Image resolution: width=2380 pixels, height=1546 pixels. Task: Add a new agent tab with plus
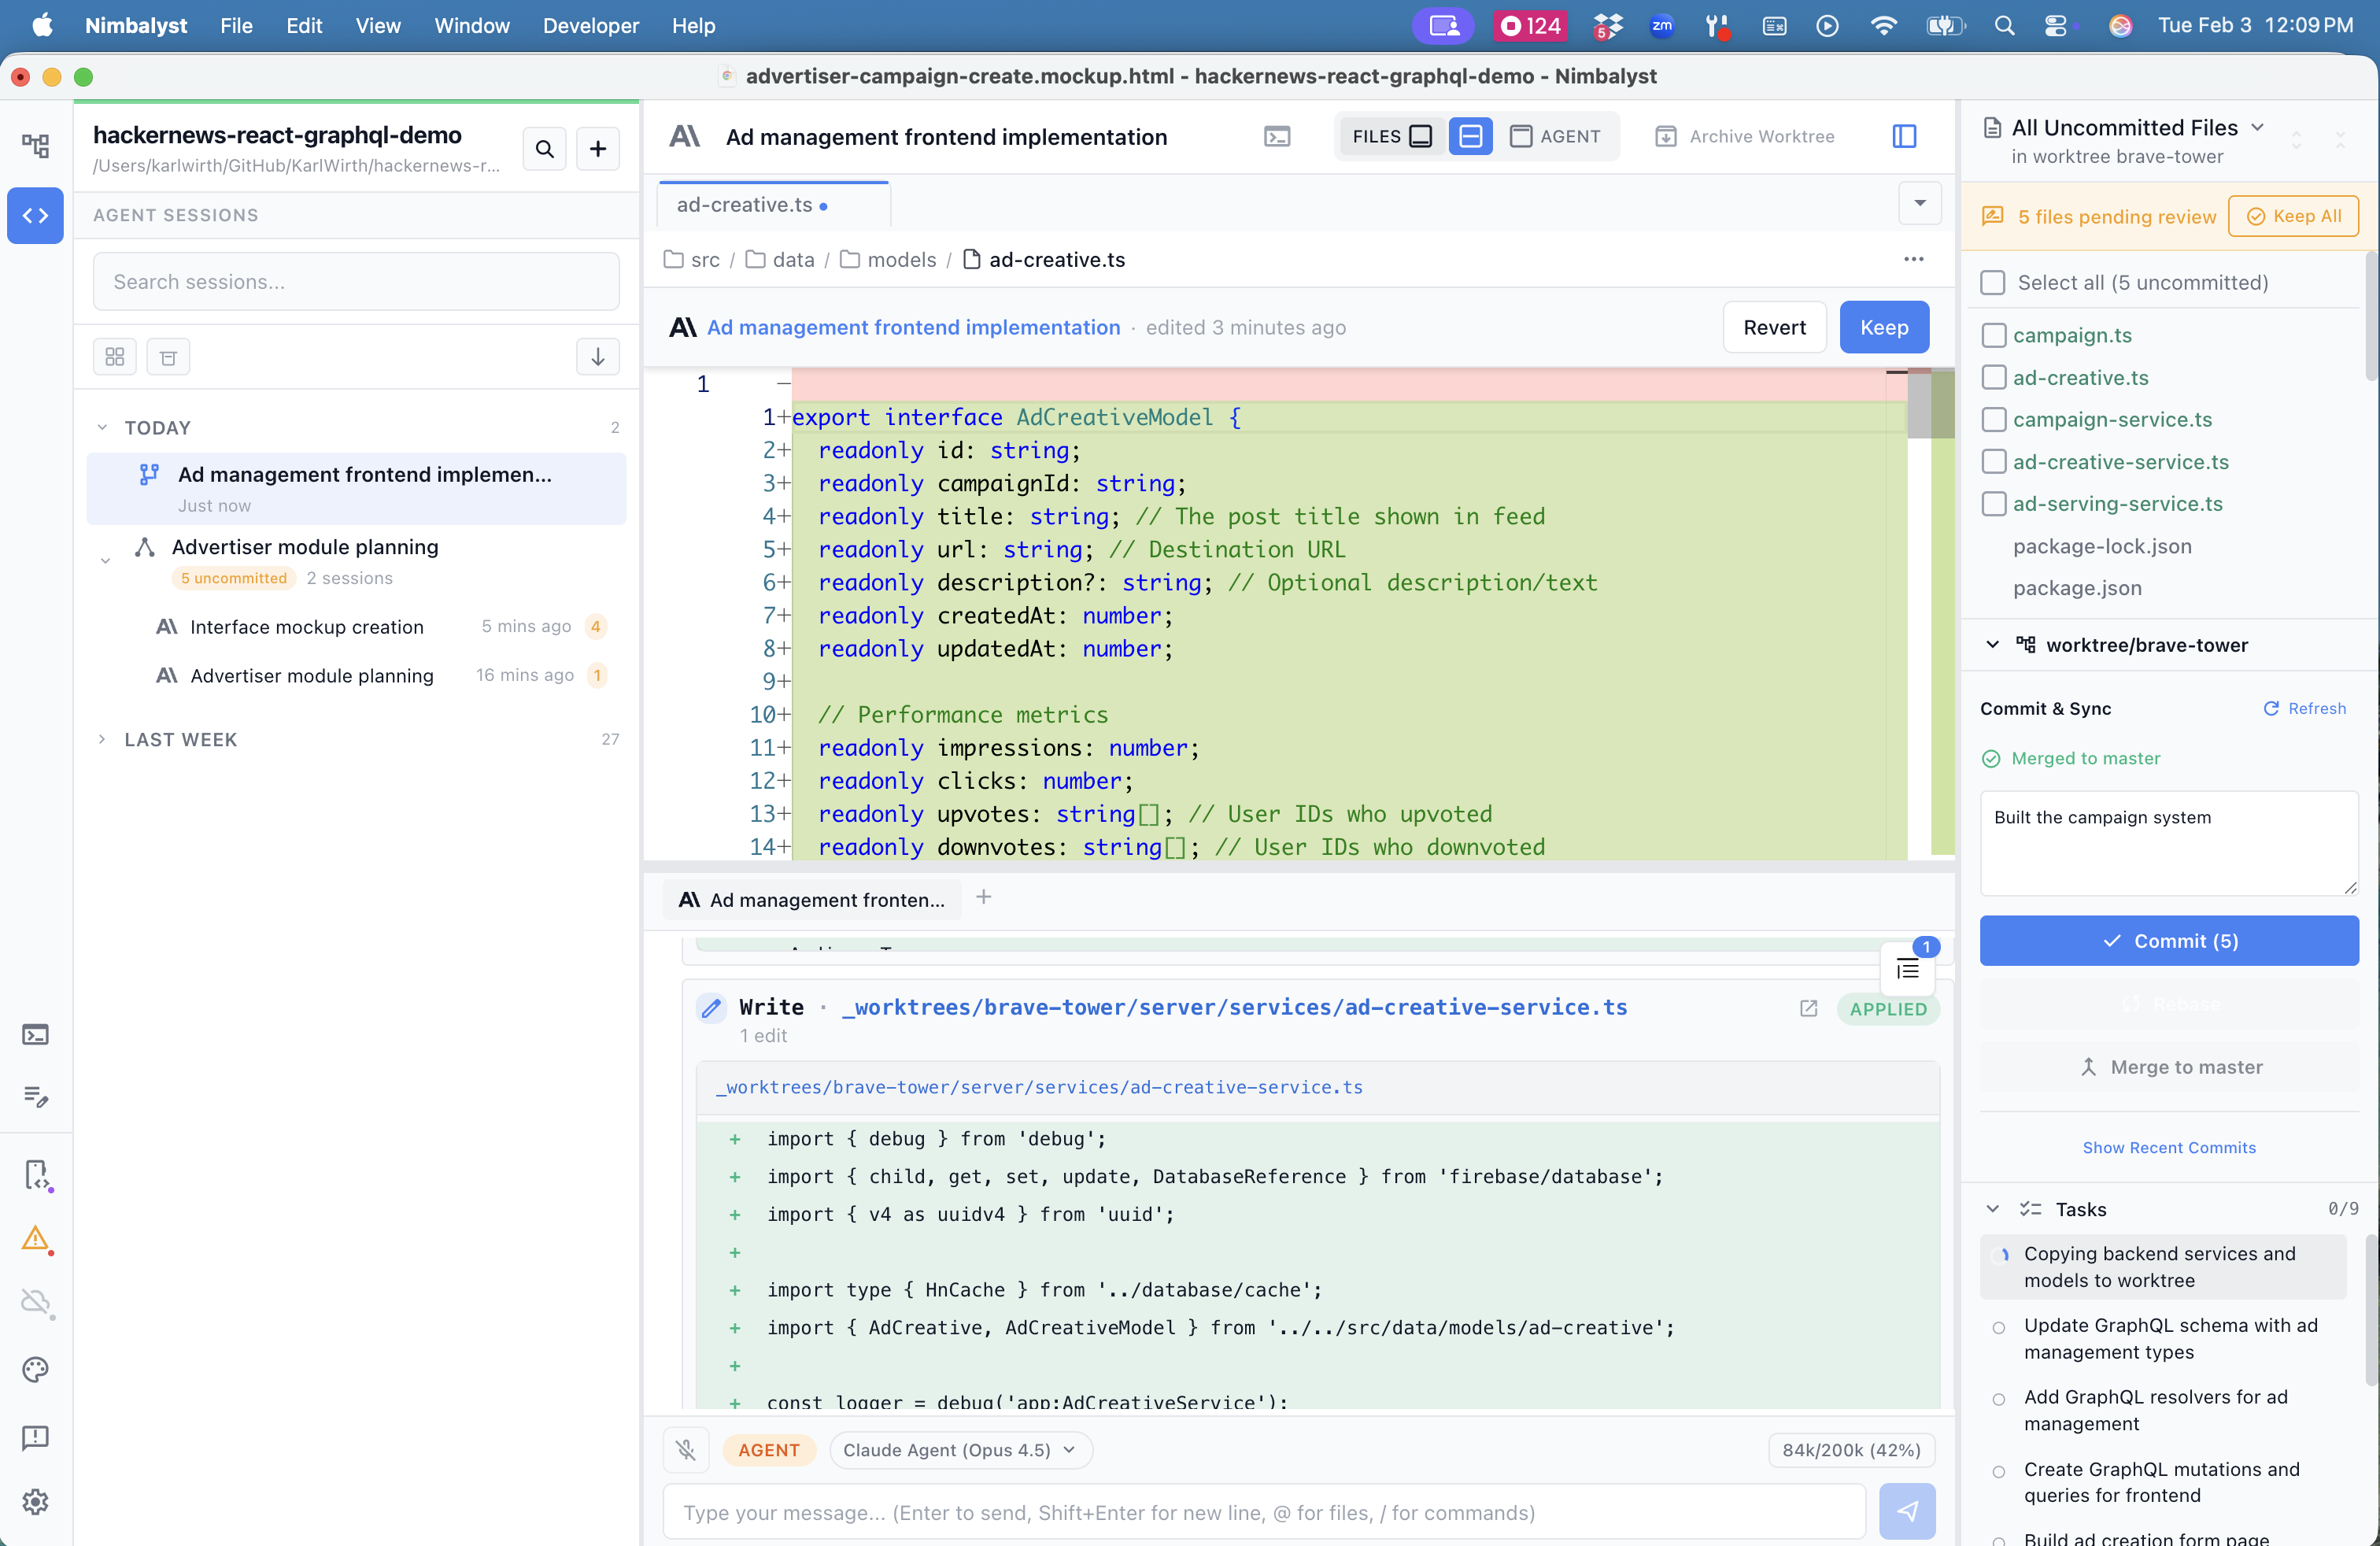pyautogui.click(x=983, y=897)
